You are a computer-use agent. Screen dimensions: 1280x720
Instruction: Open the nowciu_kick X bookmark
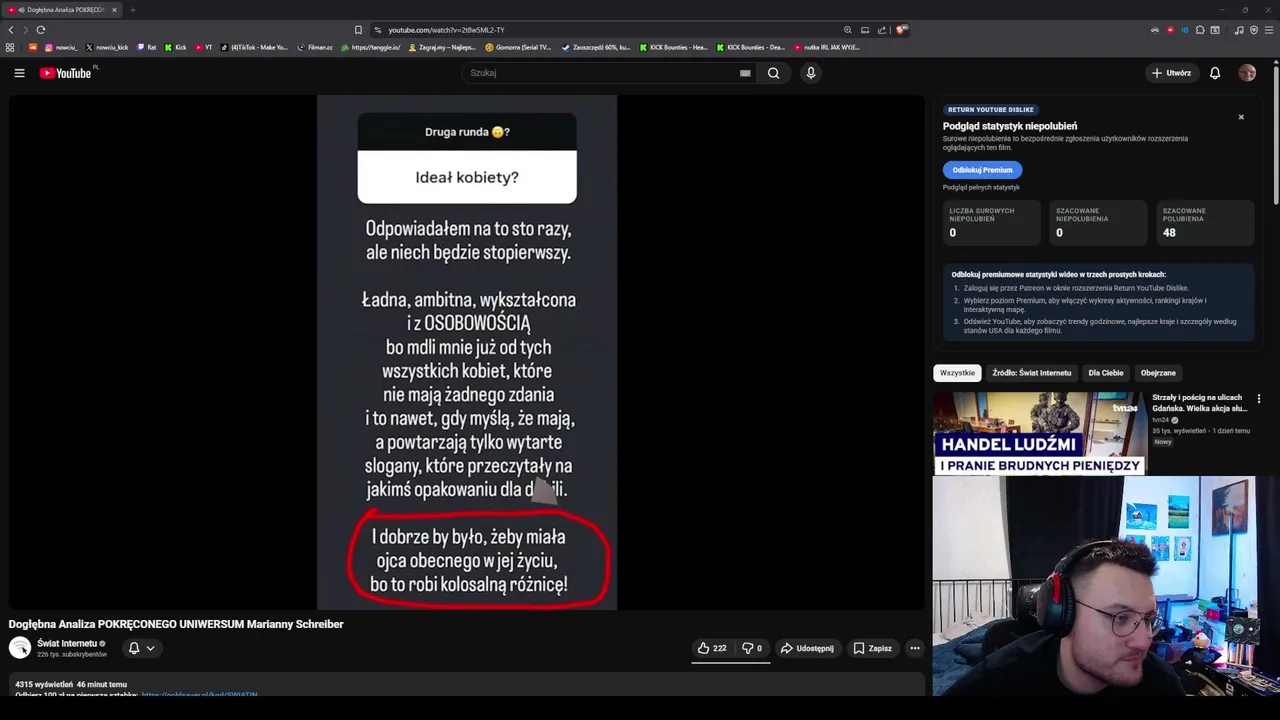(x=107, y=47)
